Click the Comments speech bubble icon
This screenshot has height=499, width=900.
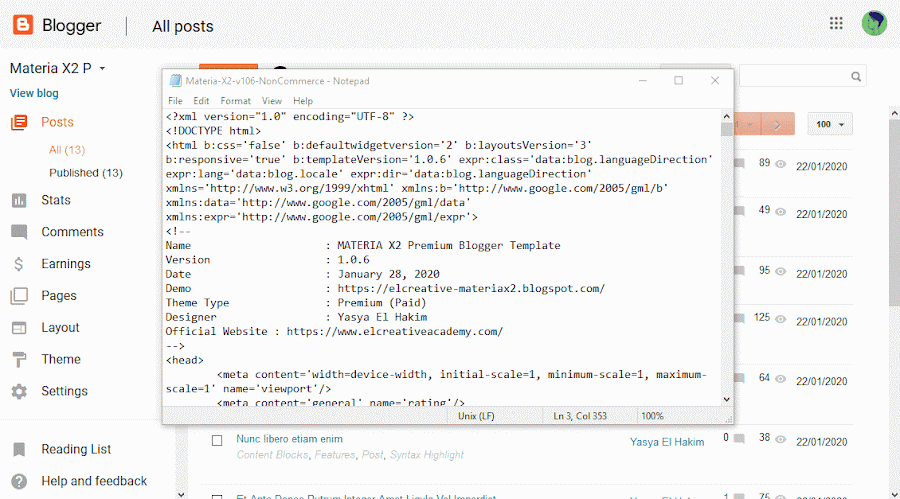click(x=19, y=232)
